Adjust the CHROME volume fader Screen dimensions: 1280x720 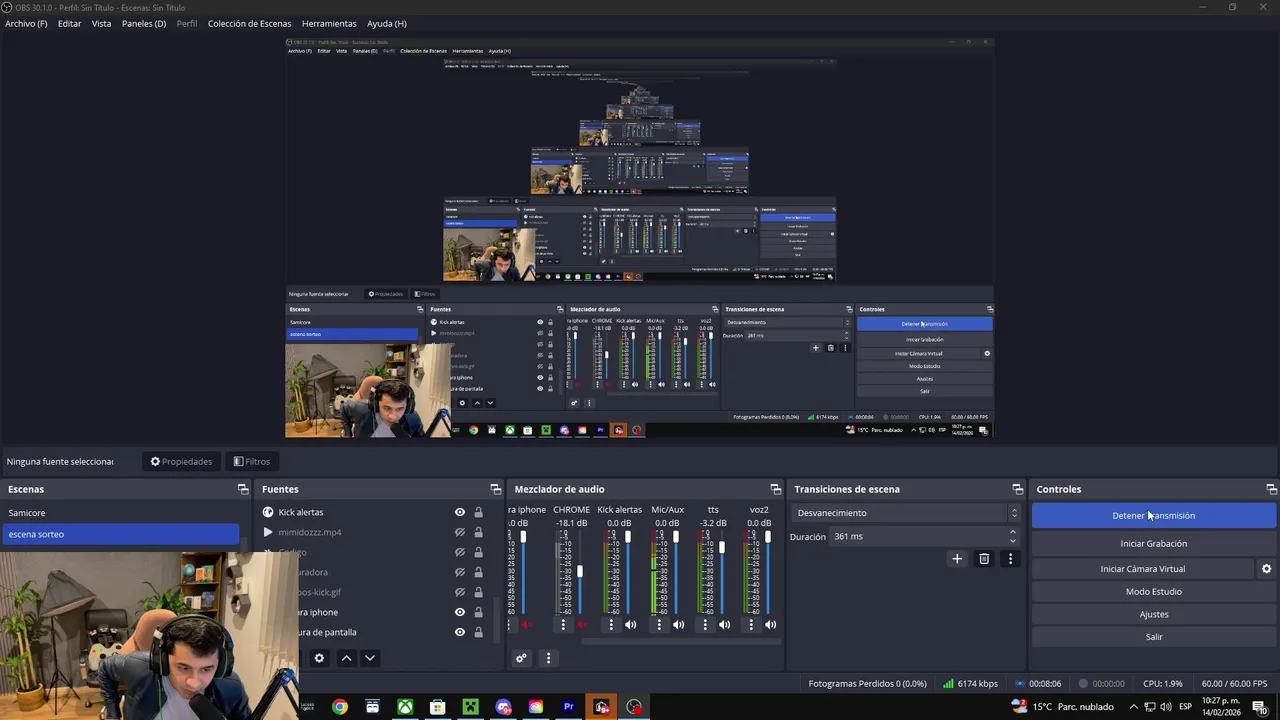(x=579, y=571)
